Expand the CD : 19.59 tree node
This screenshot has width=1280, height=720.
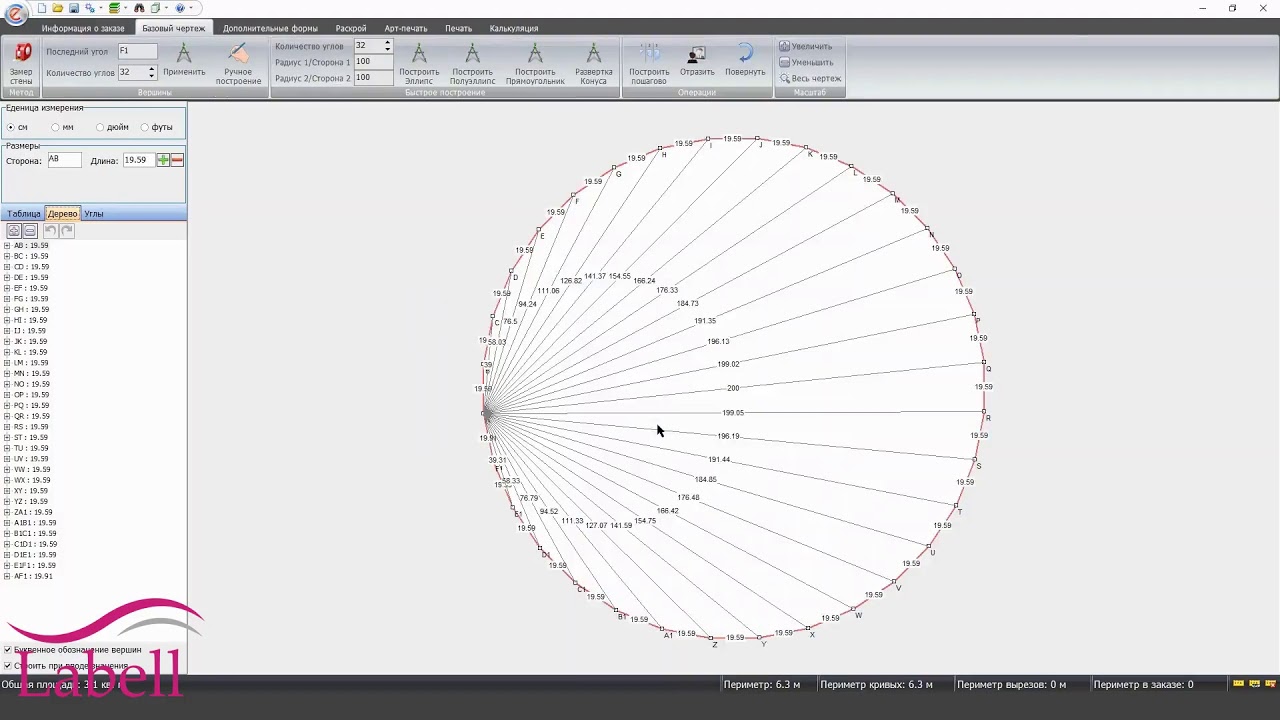pyautogui.click(x=7, y=267)
